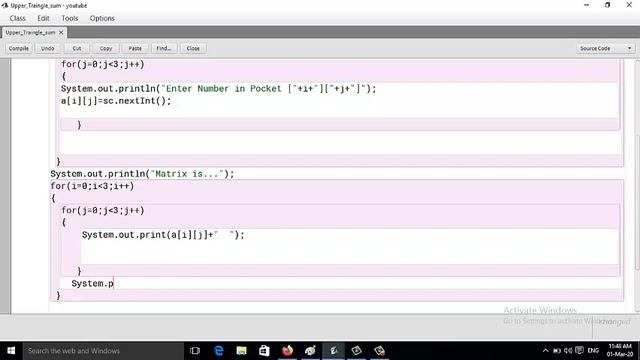Click the BlueJ window title icon
Screen dimensions: 640x360
pyautogui.click(x=4, y=5)
